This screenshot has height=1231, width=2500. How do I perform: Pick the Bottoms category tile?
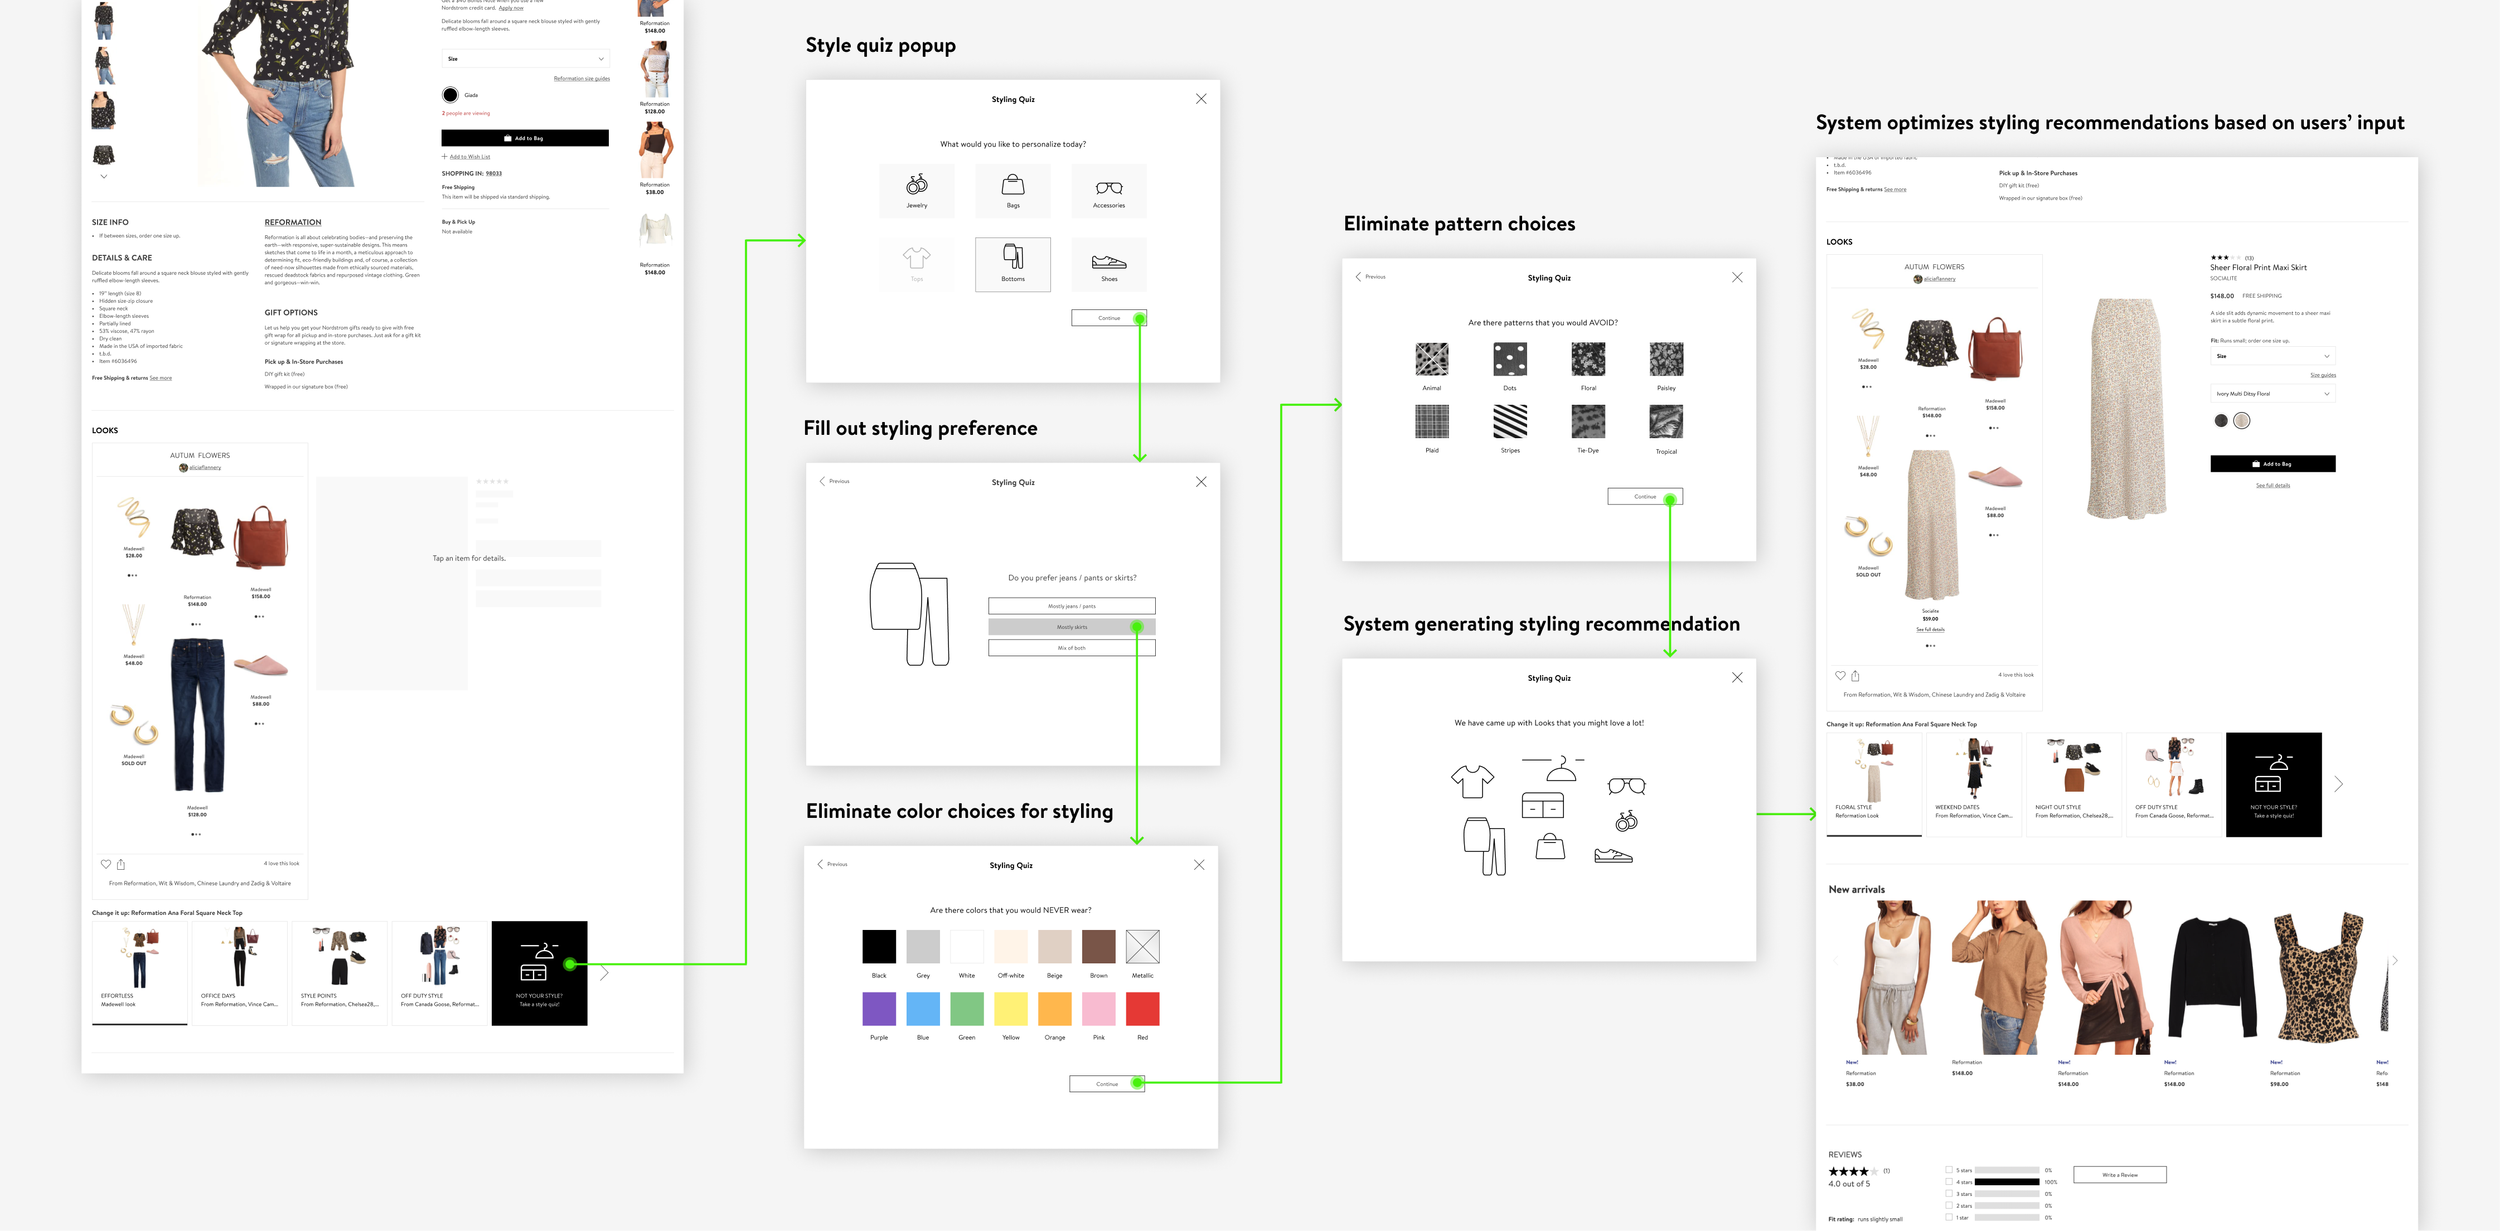coord(1012,264)
